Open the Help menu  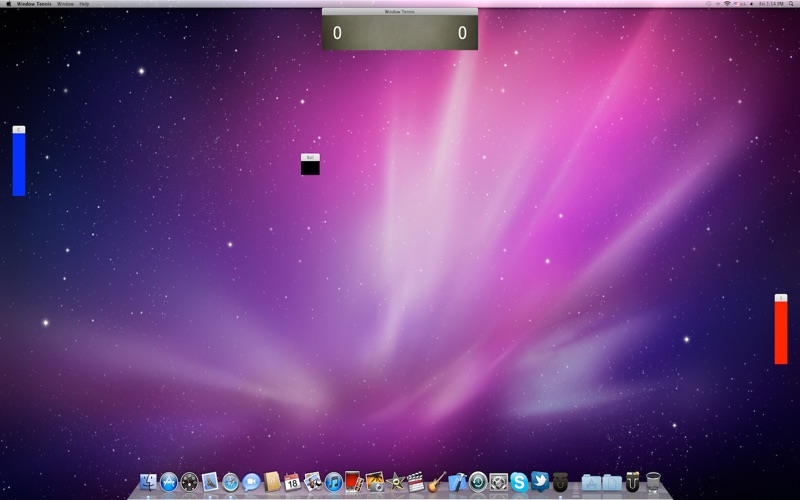84,4
